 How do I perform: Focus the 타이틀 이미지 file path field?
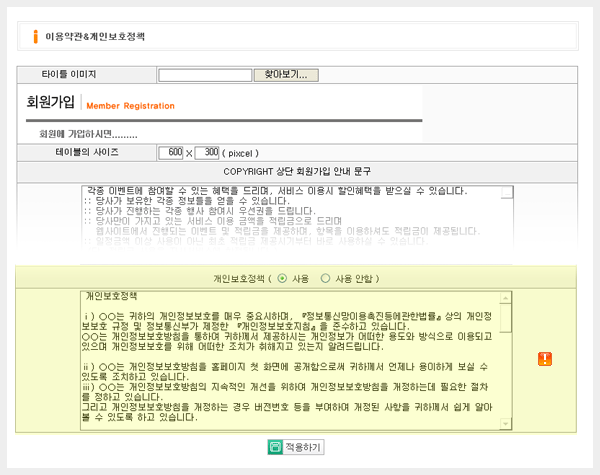(203, 74)
